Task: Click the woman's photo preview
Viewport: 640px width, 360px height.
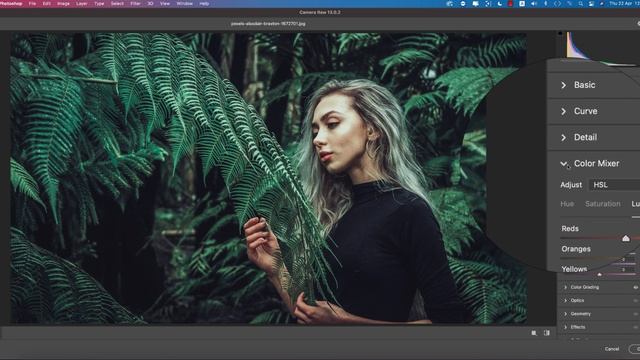Action: [x=268, y=178]
